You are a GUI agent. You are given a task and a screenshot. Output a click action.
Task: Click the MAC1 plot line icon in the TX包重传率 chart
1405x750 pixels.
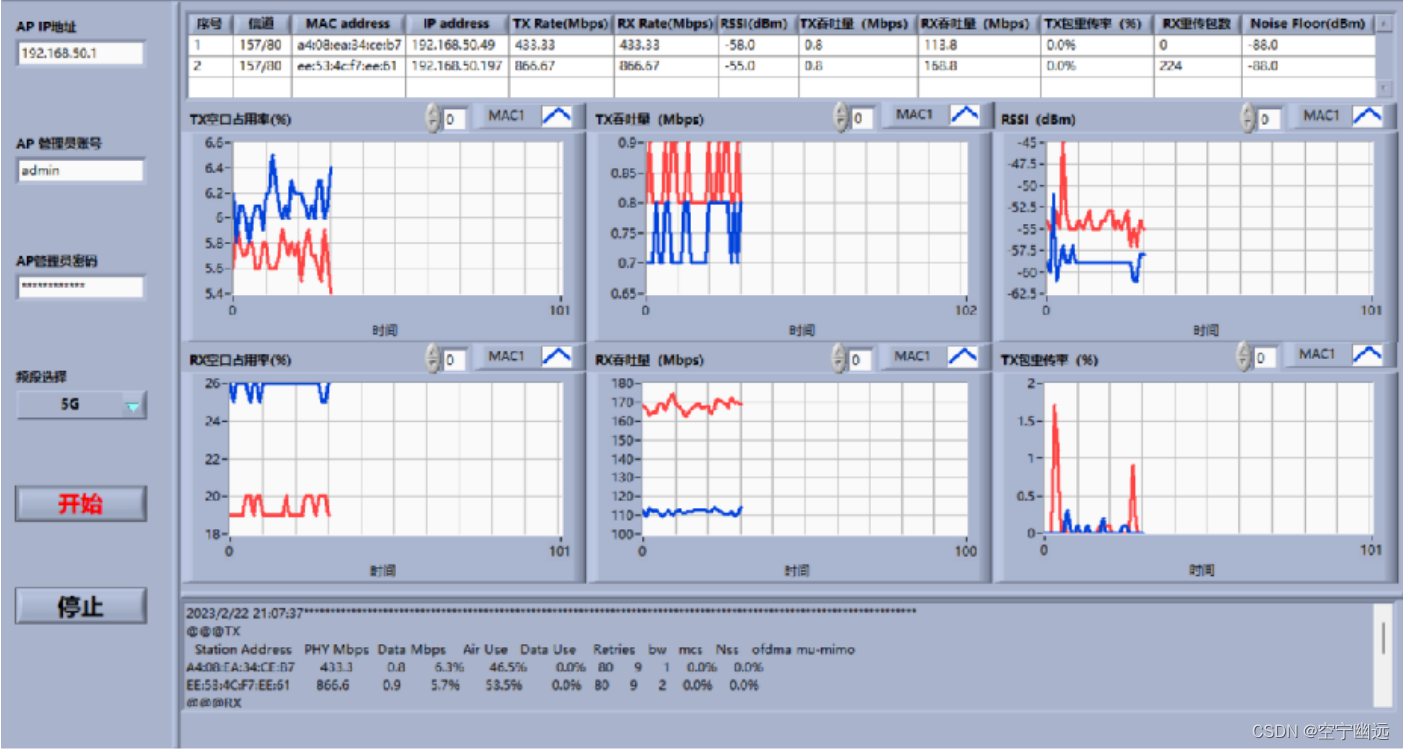click(x=1366, y=354)
